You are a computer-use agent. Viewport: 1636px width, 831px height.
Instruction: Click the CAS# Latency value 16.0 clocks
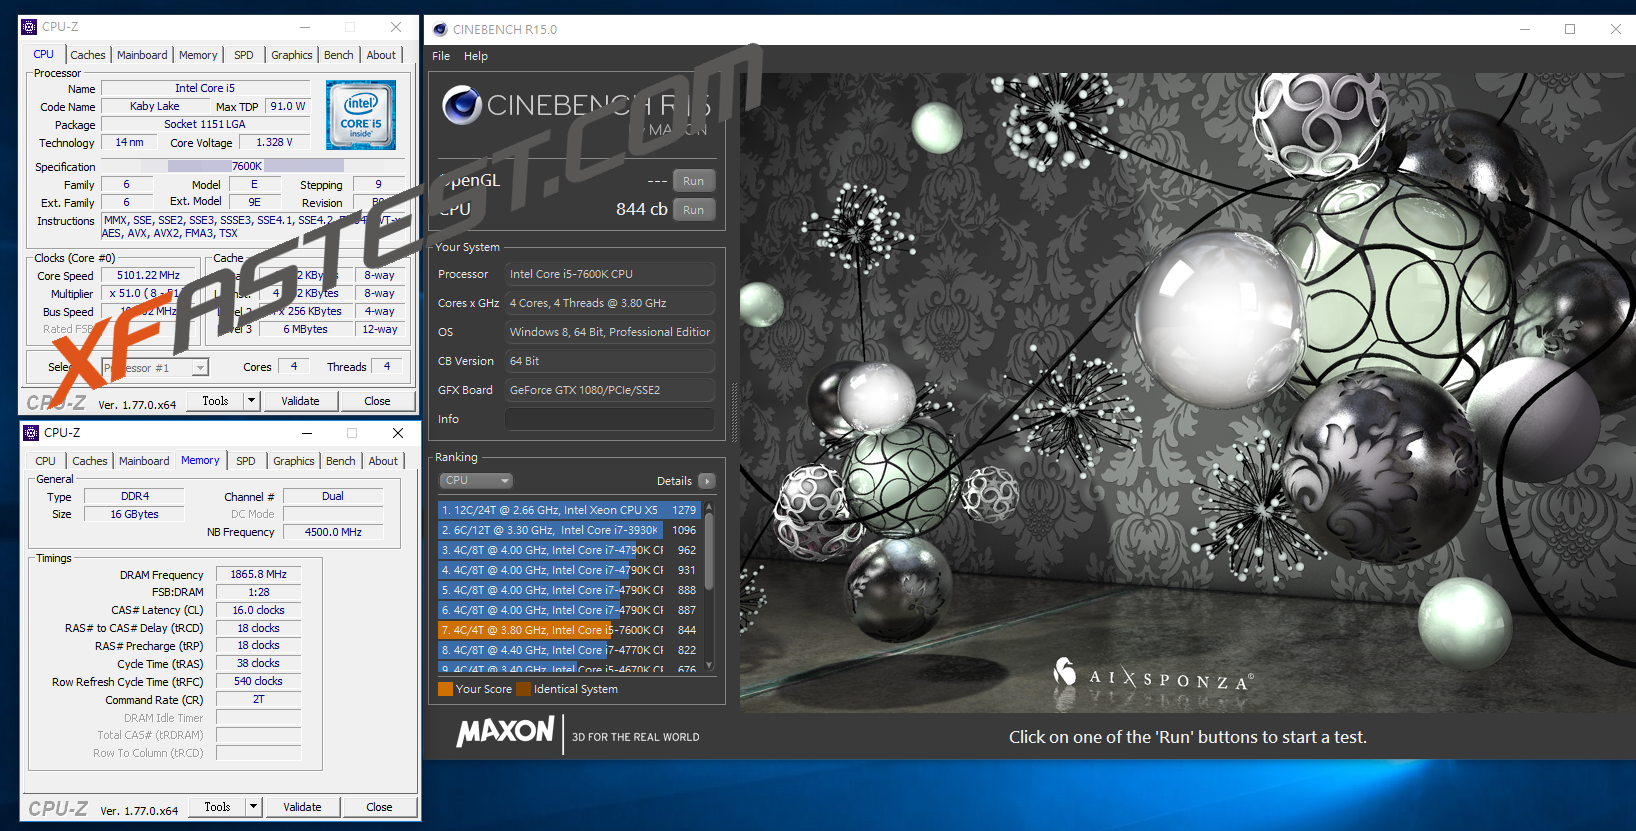click(x=258, y=610)
